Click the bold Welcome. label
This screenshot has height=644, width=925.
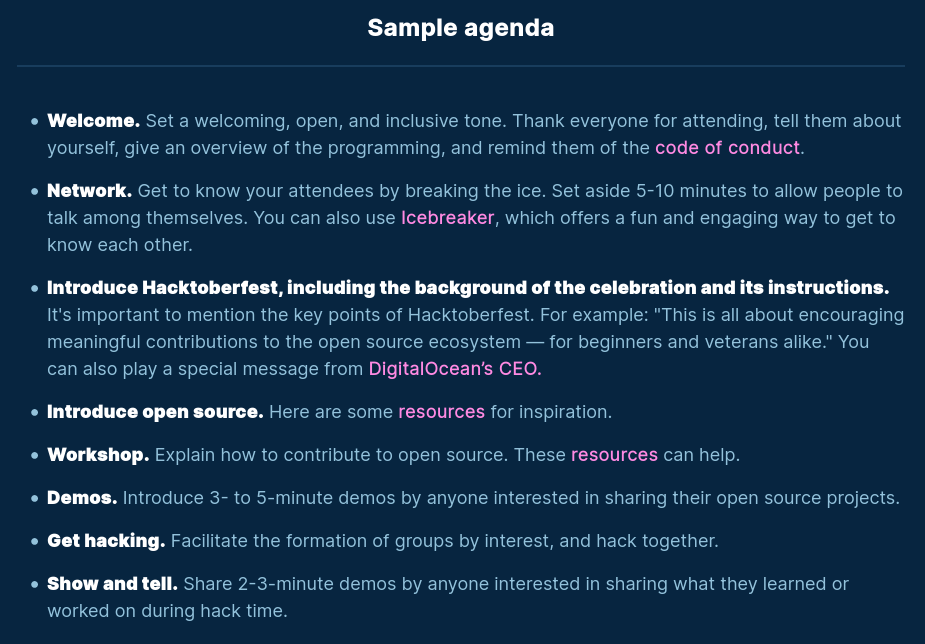[x=94, y=120]
